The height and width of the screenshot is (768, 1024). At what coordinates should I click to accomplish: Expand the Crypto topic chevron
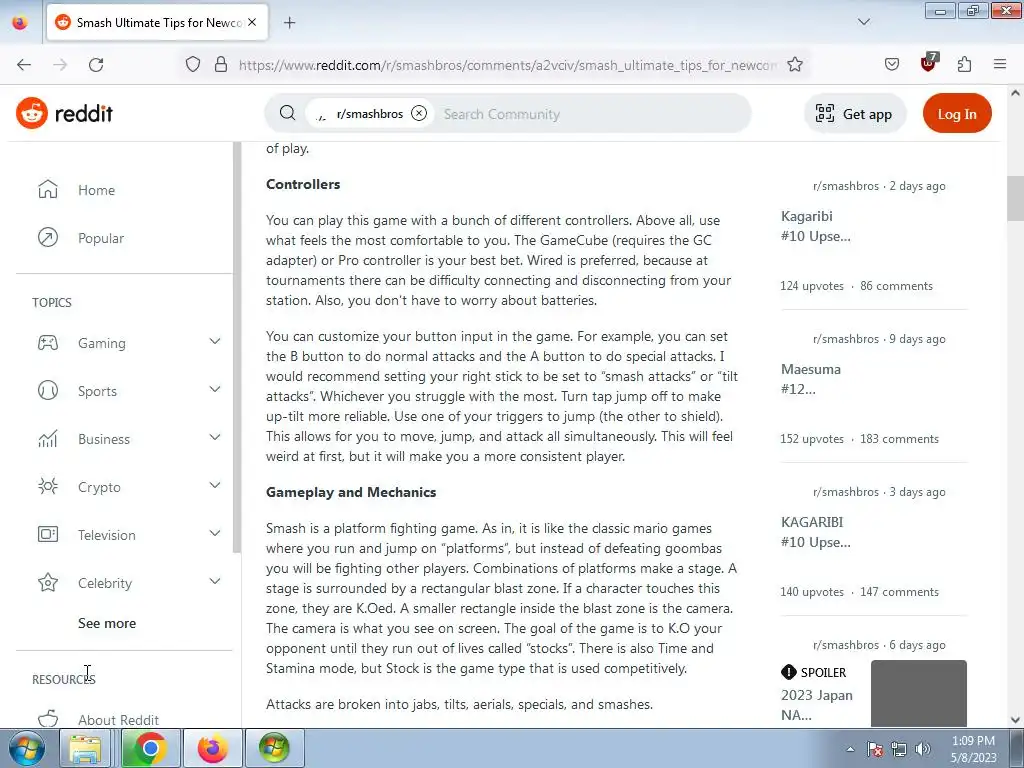coord(215,485)
